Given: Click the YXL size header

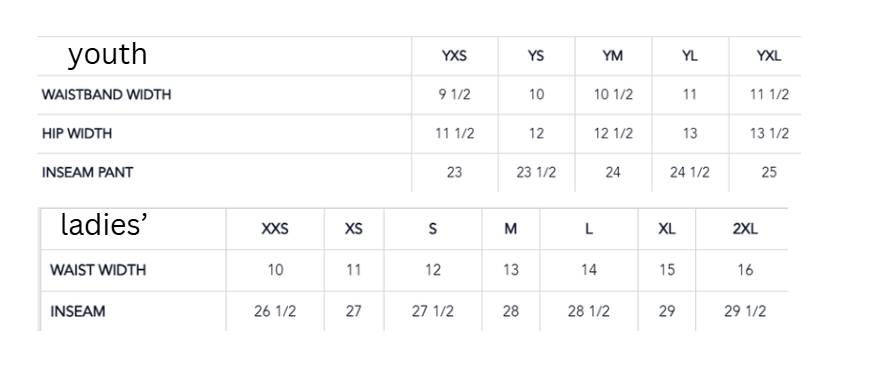Looking at the screenshot, I should (x=769, y=56).
